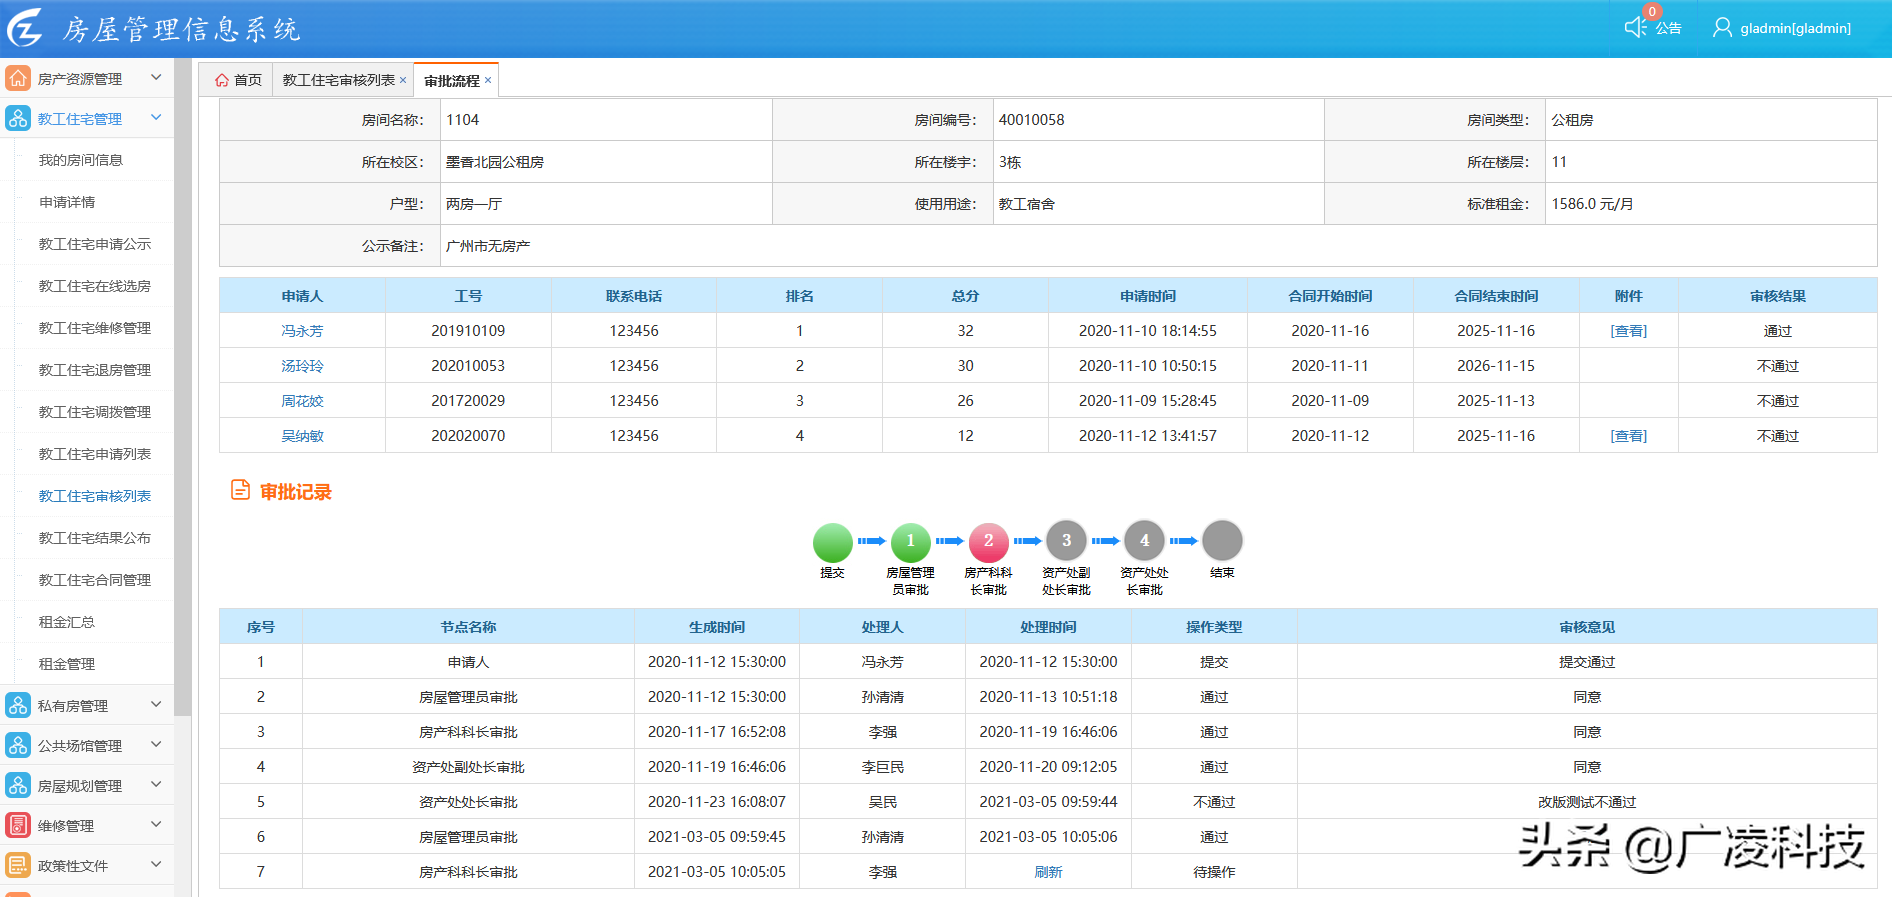
Task: Open applicant 冯永芳 link
Action: click(x=302, y=331)
